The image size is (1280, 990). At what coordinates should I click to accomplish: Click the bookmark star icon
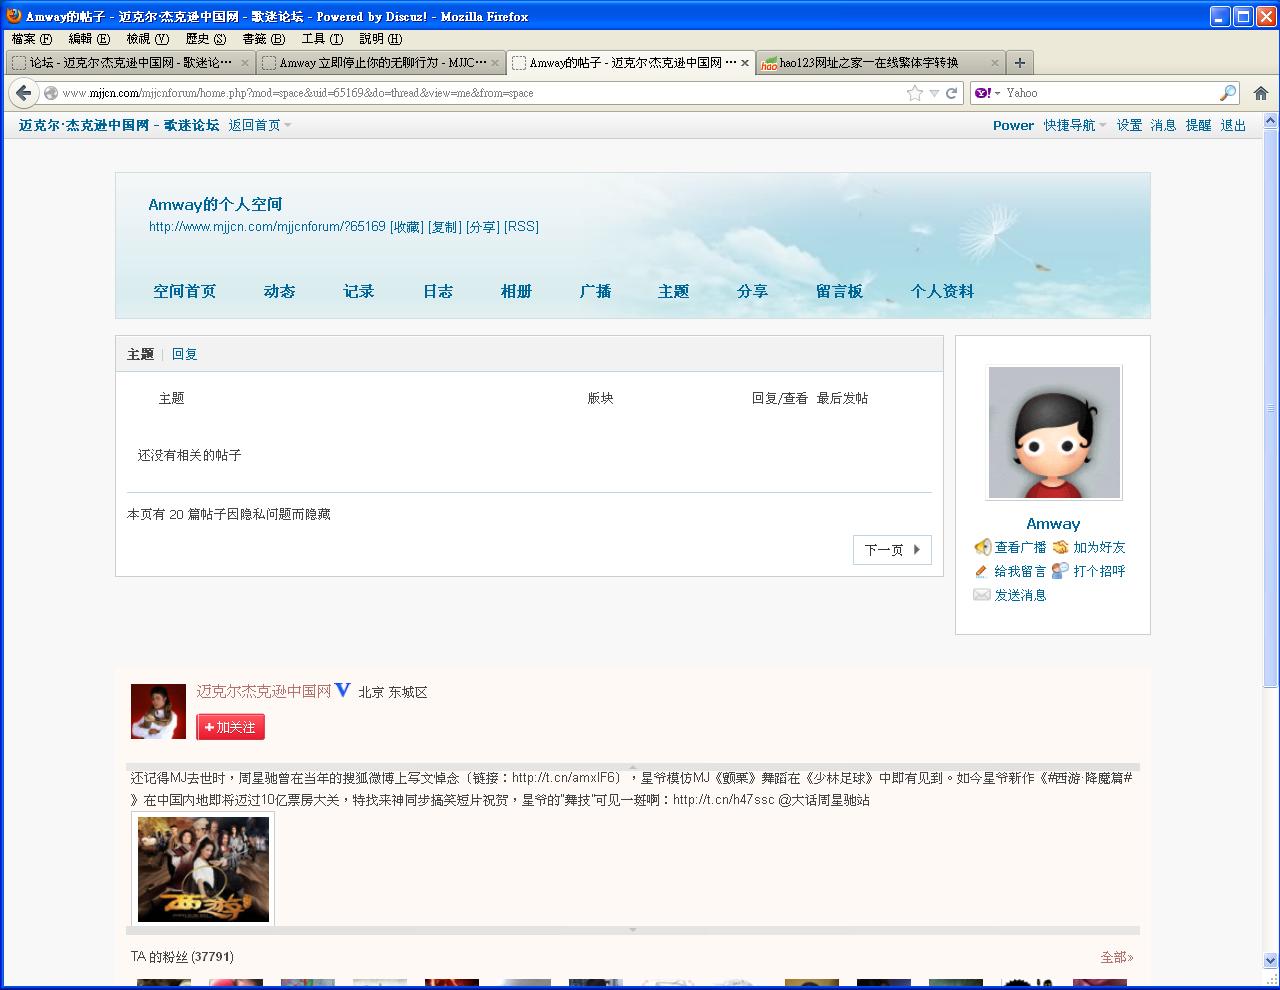pyautogui.click(x=914, y=93)
